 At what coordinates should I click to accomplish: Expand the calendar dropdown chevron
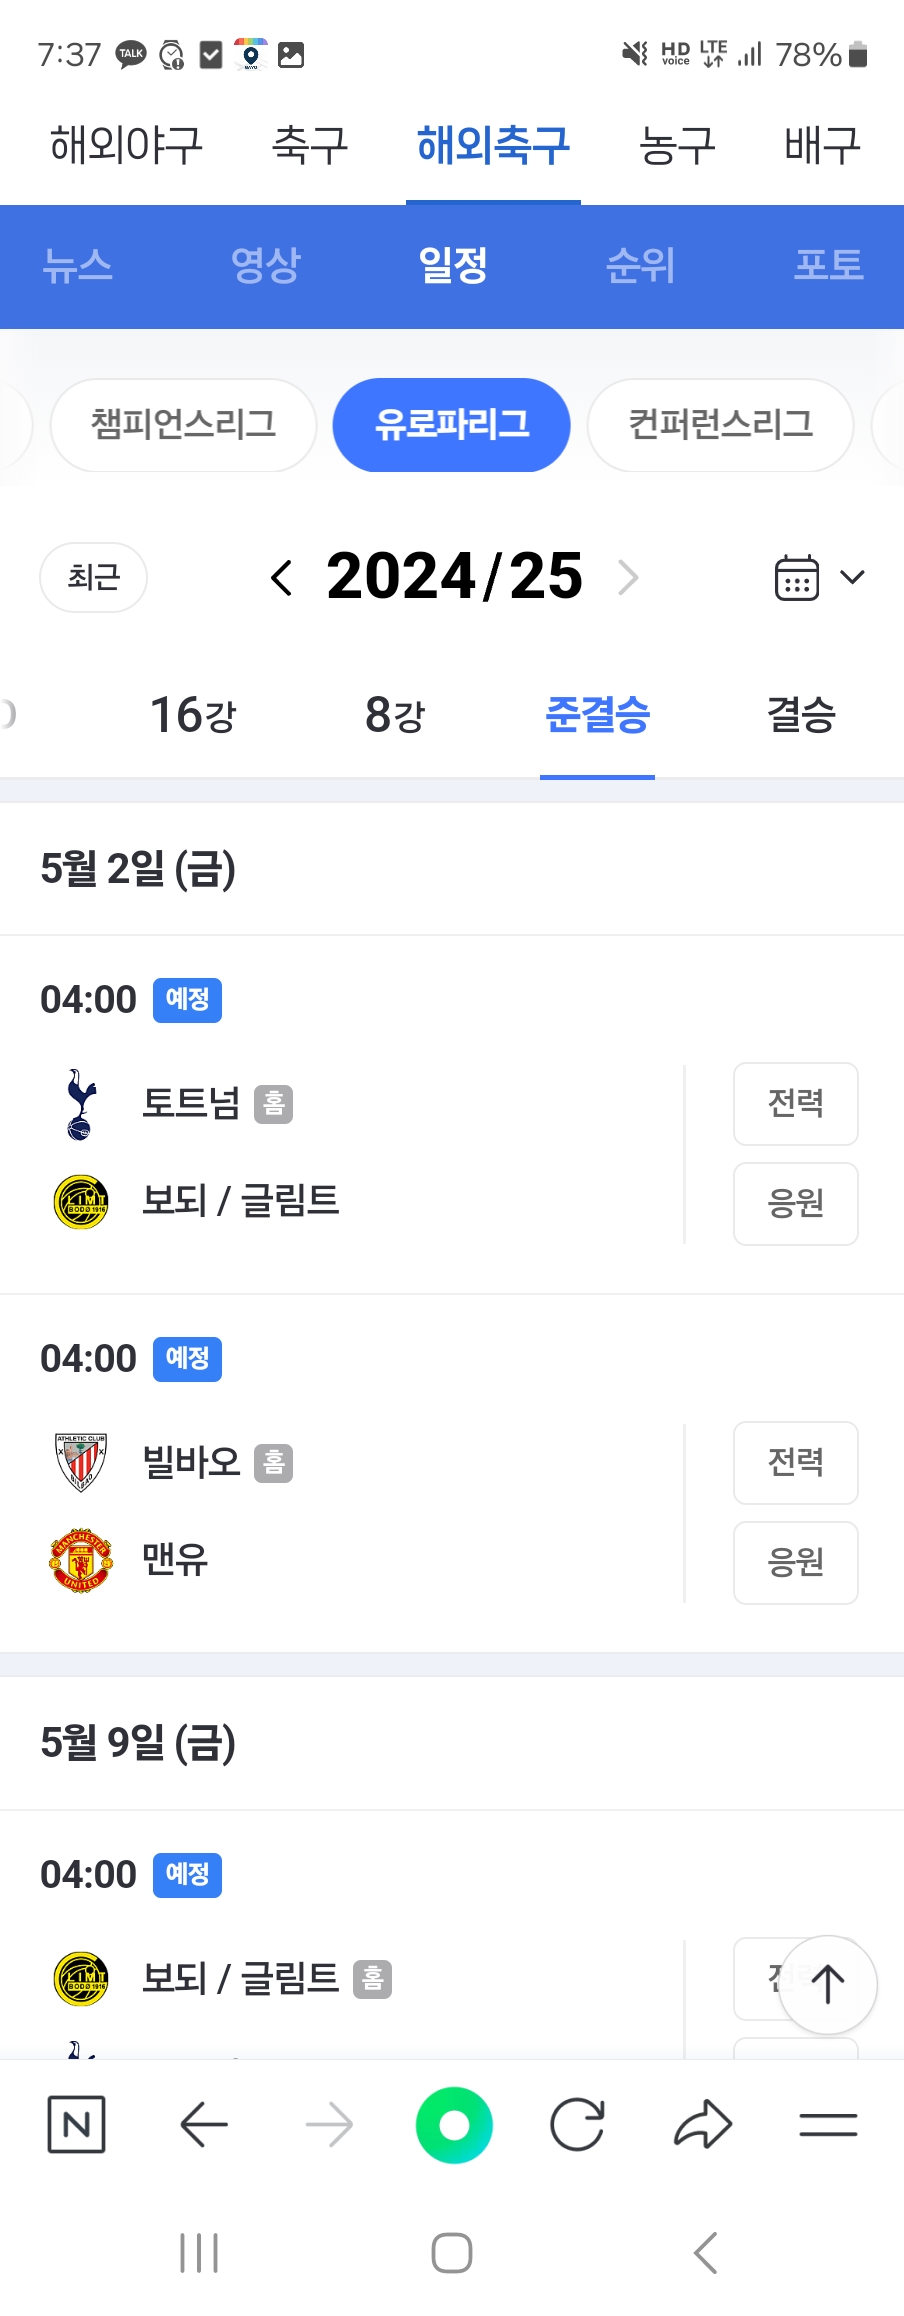[x=852, y=577]
